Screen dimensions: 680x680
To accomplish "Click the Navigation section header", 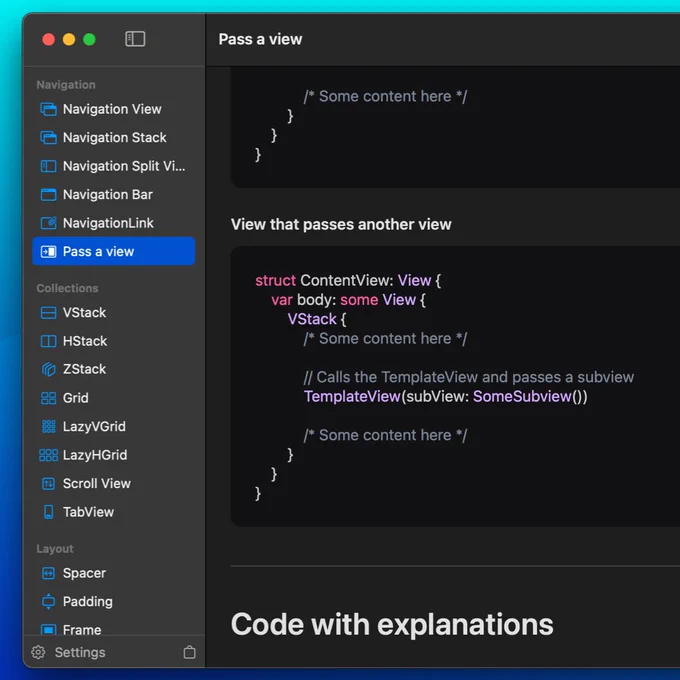I will pos(66,85).
